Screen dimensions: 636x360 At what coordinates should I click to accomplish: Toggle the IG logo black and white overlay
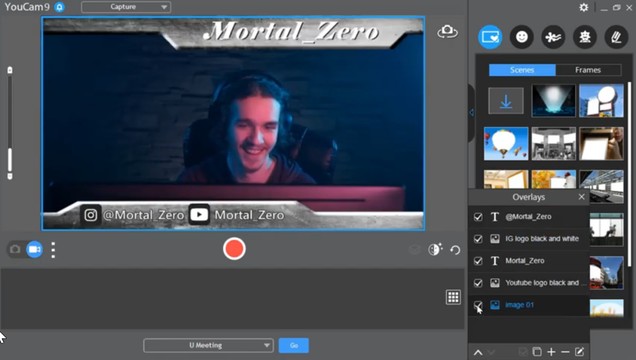click(x=478, y=239)
